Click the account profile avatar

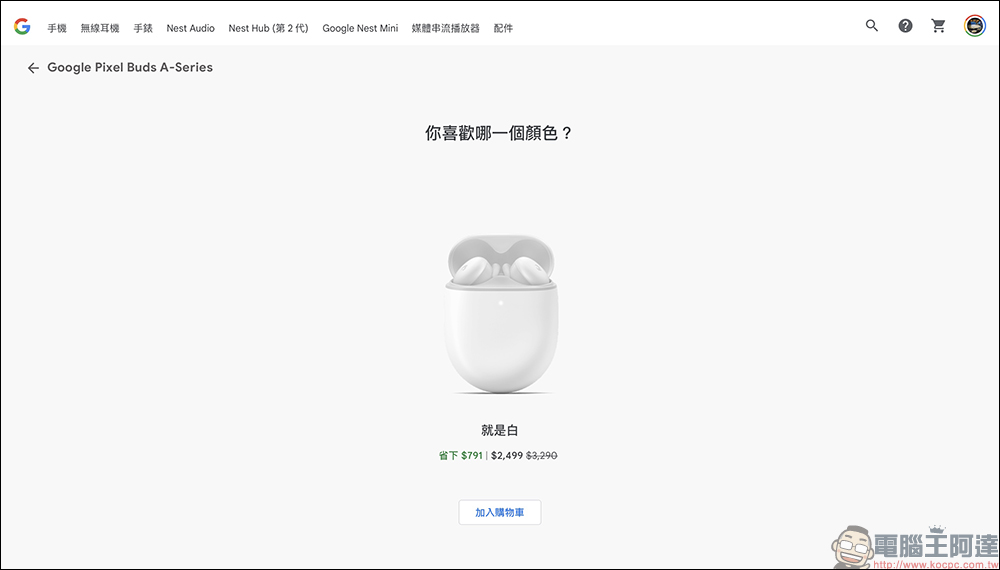(974, 26)
